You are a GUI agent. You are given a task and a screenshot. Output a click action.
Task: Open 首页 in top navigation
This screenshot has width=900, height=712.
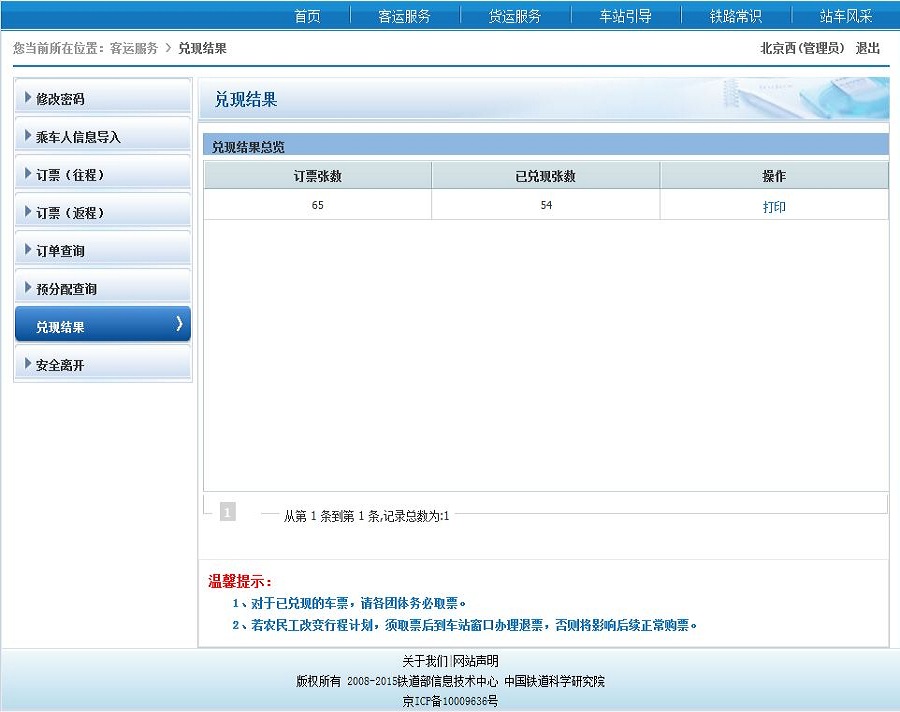coord(307,16)
